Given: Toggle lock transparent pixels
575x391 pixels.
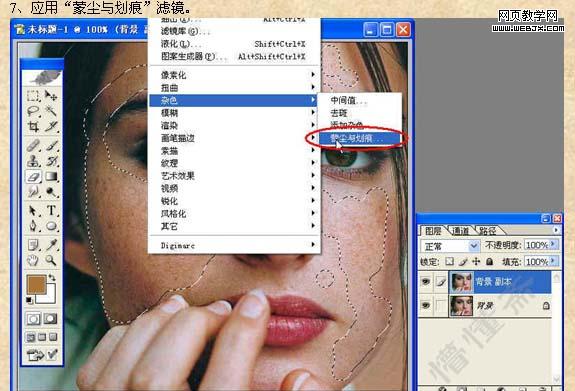Looking at the screenshot, I should 449,262.
